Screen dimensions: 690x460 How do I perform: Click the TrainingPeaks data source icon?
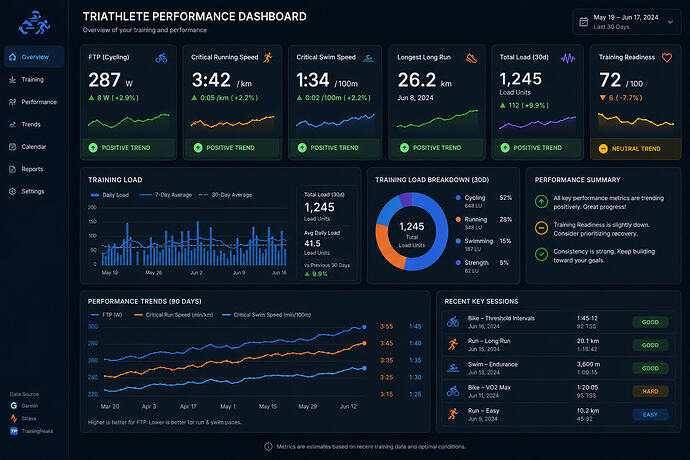(14, 431)
